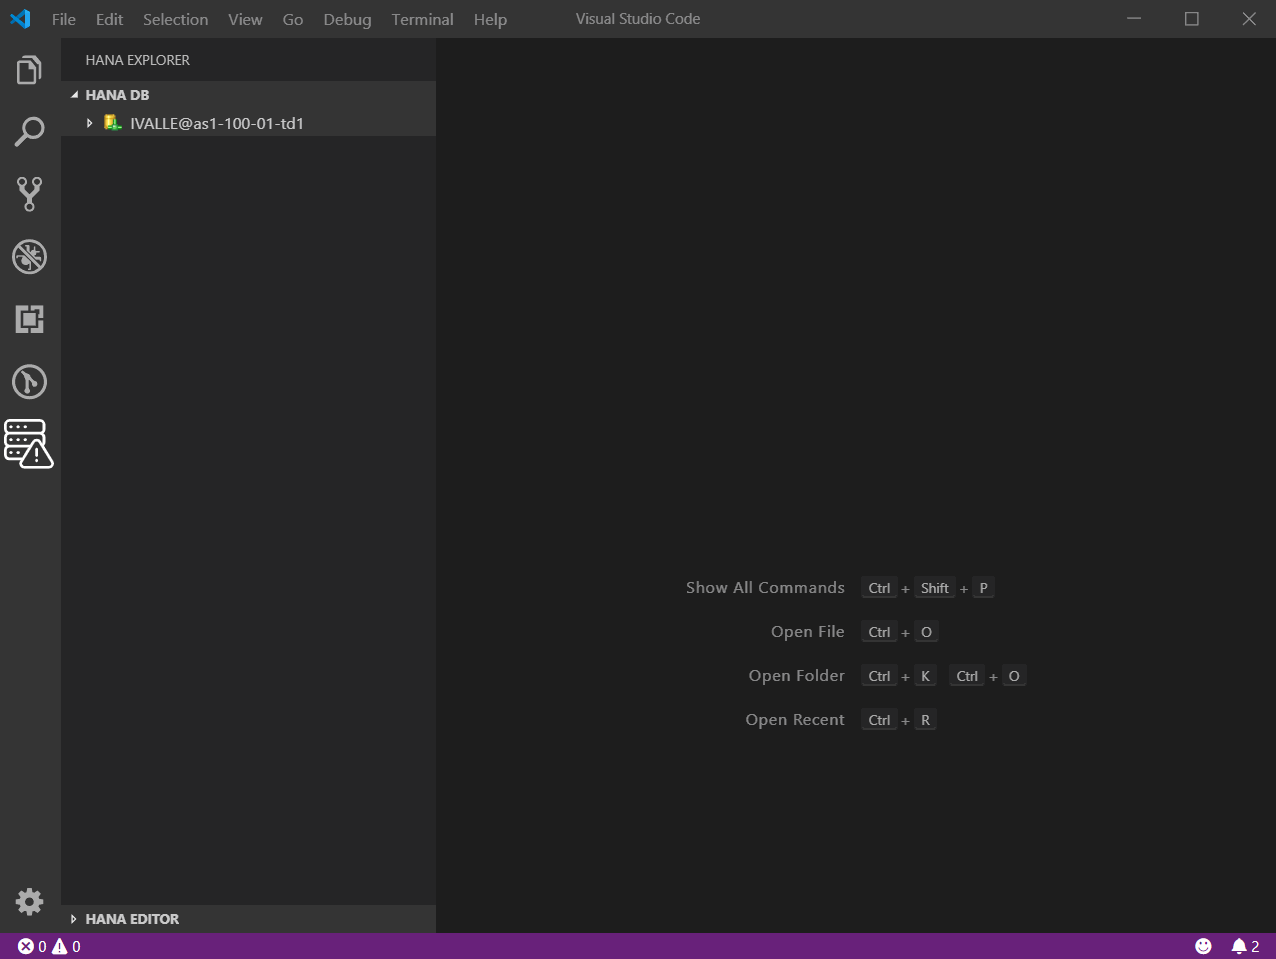
Task: Click the Visual Studio Code window title
Action: pyautogui.click(x=638, y=19)
